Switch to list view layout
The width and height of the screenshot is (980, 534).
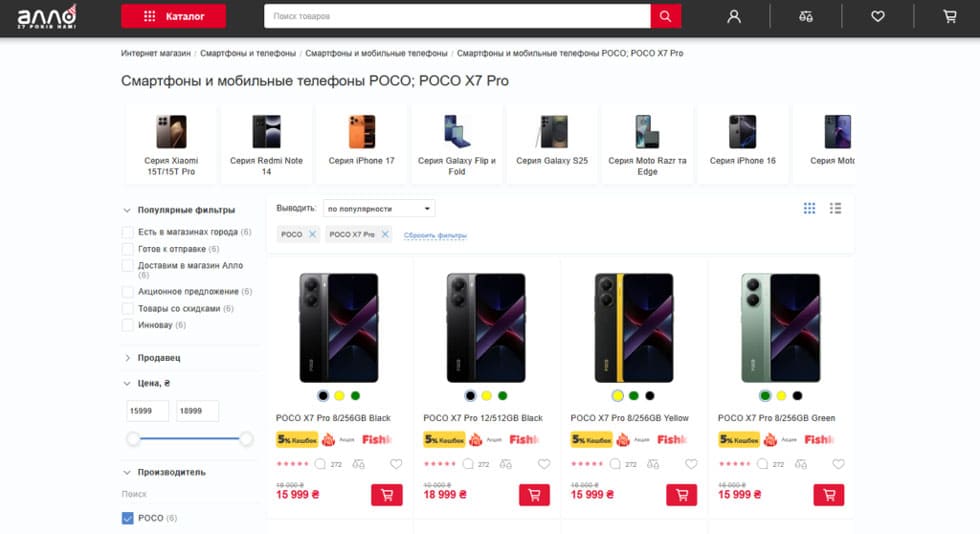(x=835, y=208)
